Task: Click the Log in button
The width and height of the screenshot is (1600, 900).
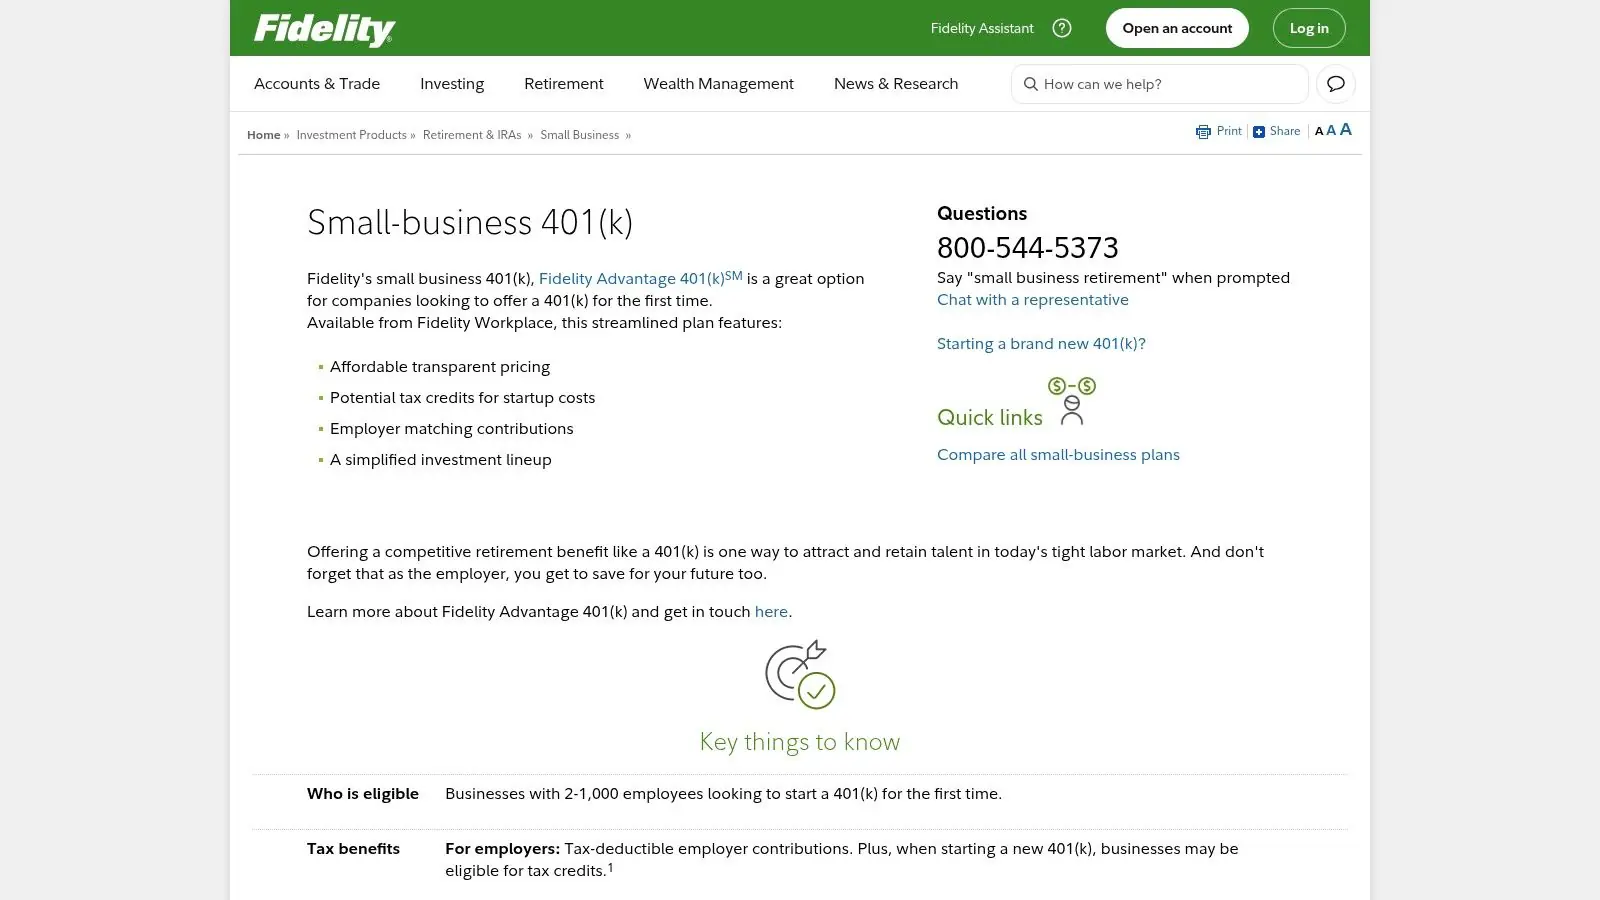Action: click(1309, 28)
